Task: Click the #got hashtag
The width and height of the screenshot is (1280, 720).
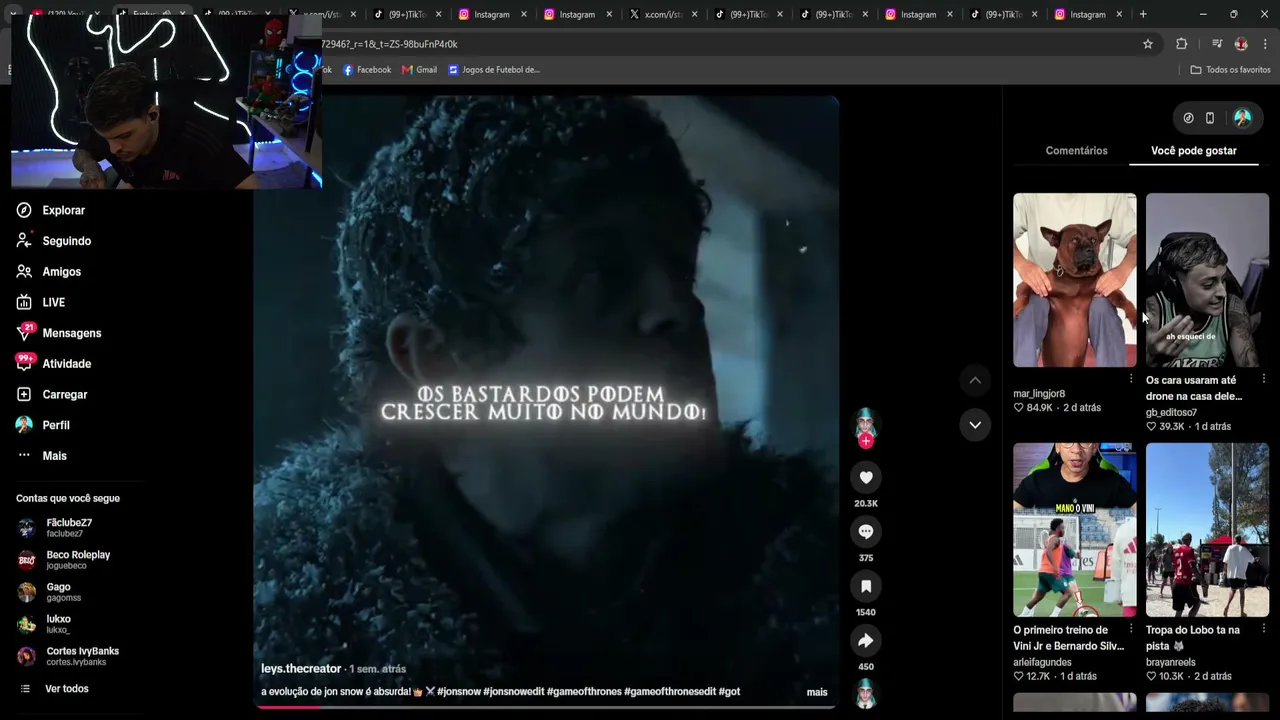Action: click(729, 692)
